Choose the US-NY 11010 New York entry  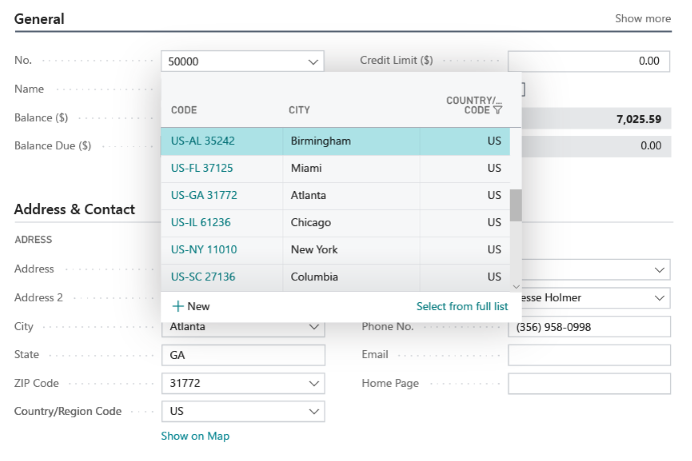point(203,249)
